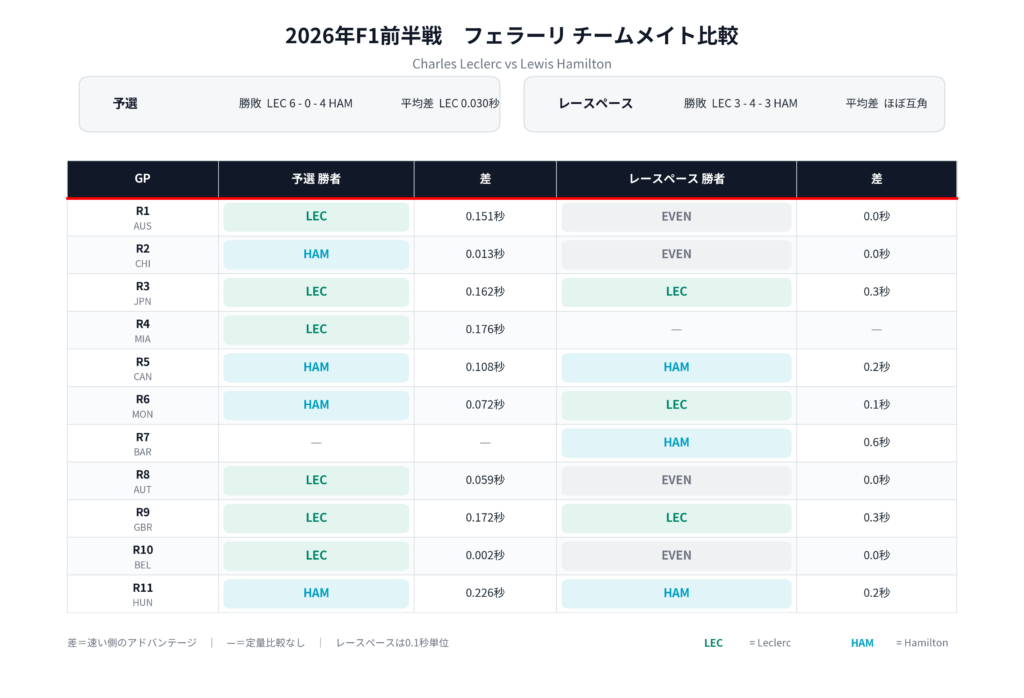Click the = Leclerc legend text

(770, 643)
